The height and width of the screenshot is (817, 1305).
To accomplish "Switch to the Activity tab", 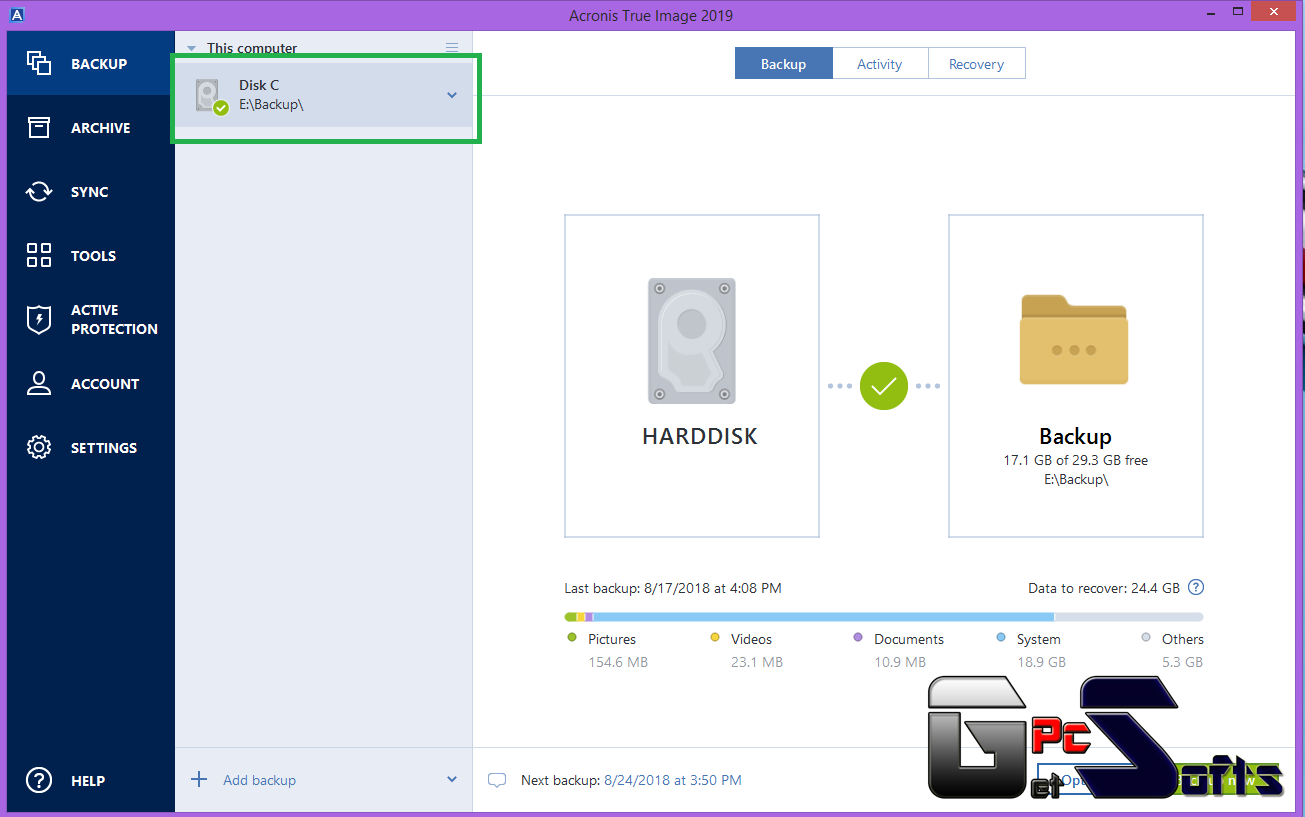I will point(880,64).
